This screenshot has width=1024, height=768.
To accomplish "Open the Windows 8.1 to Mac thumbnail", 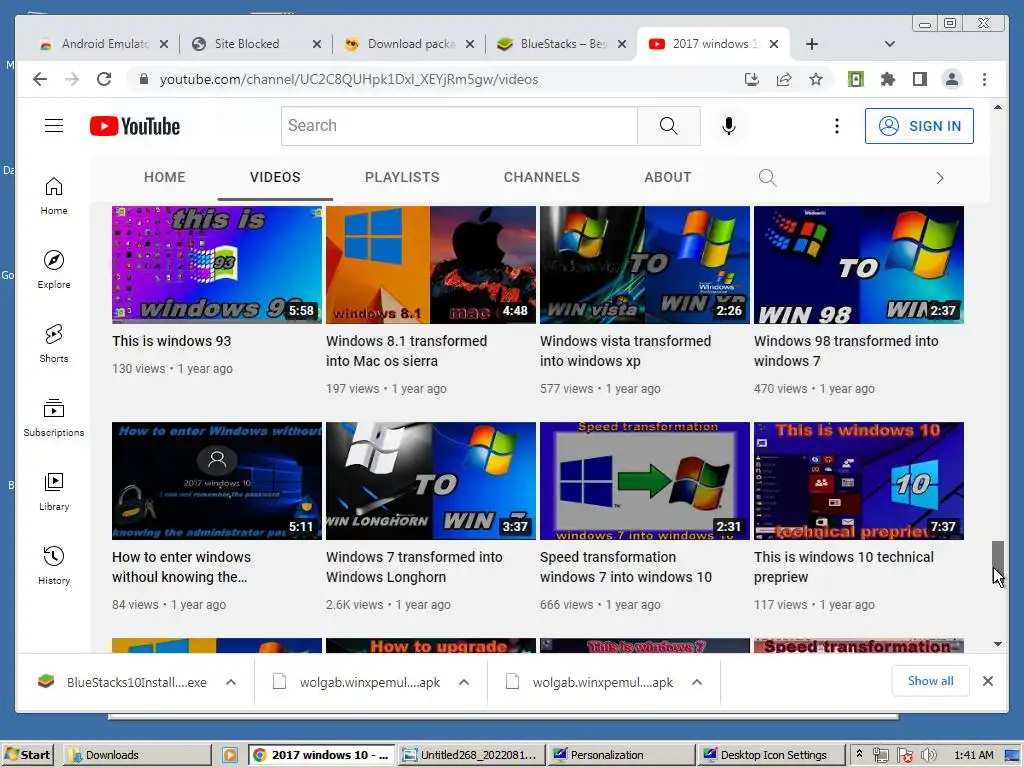I will coord(430,264).
